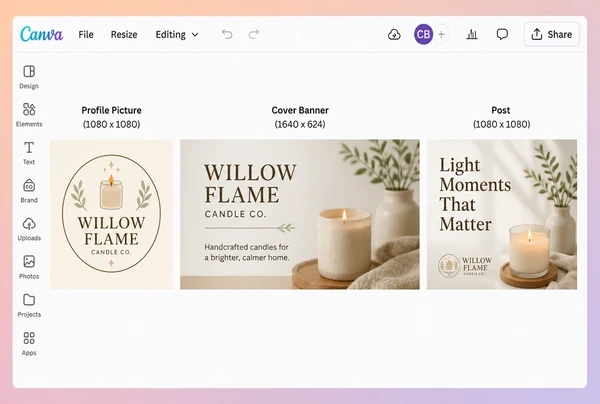Open the Text panel

pyautogui.click(x=29, y=153)
